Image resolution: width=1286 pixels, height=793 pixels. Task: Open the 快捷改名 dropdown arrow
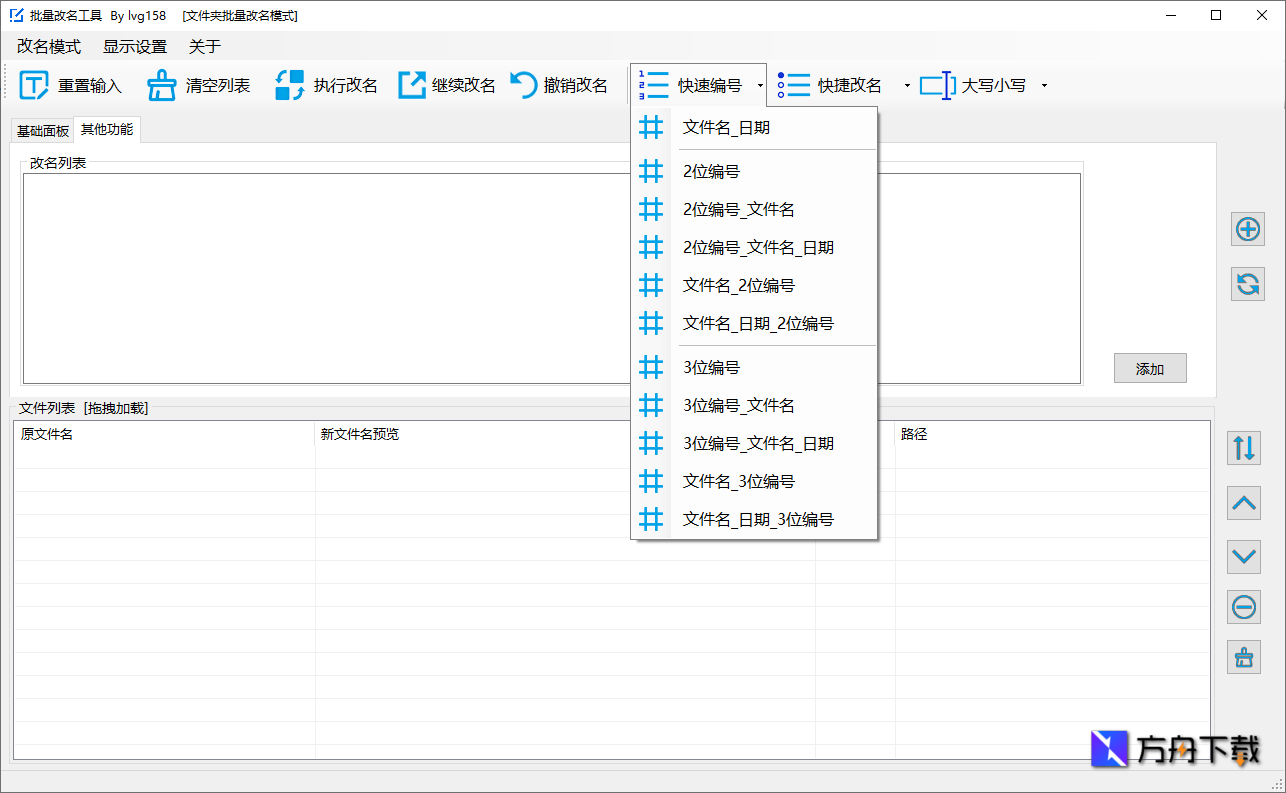[x=906, y=85]
